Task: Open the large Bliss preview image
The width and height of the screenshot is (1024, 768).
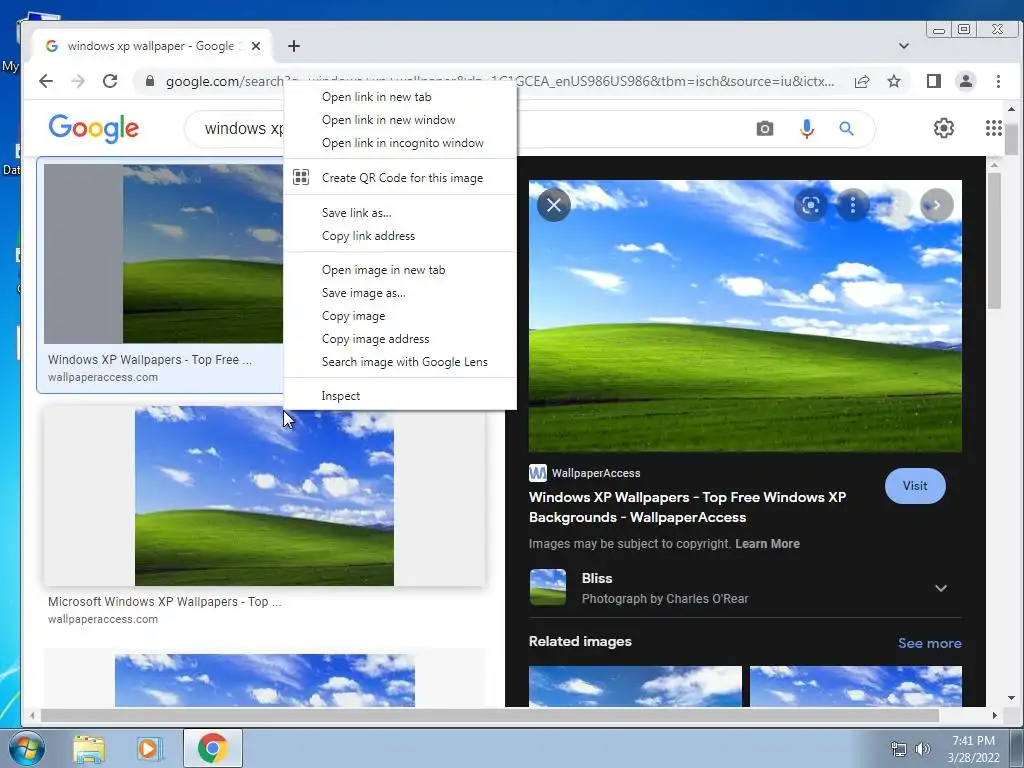Action: pyautogui.click(x=745, y=316)
